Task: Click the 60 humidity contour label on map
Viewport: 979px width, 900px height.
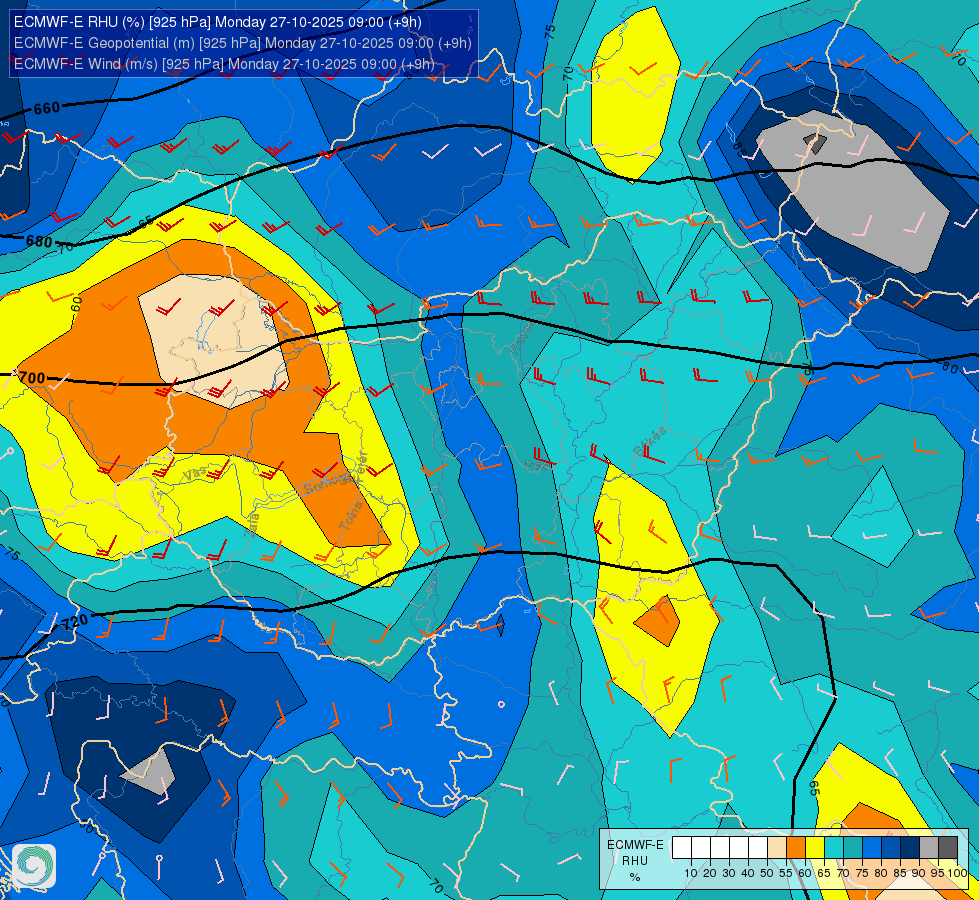Action: pos(76,304)
